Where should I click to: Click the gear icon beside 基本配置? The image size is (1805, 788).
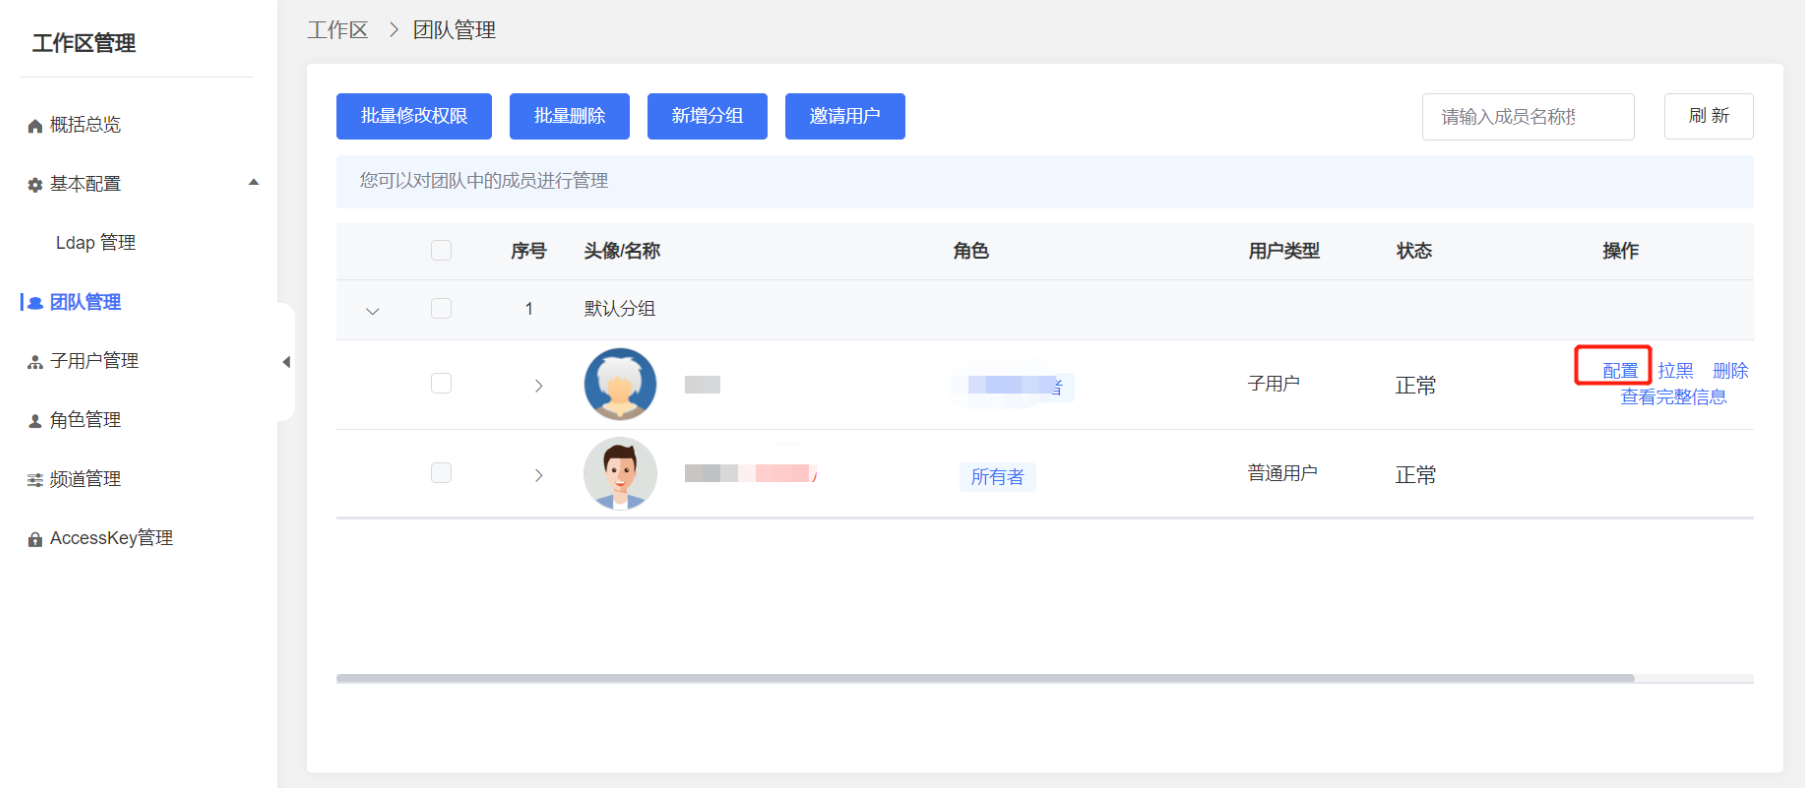click(35, 185)
